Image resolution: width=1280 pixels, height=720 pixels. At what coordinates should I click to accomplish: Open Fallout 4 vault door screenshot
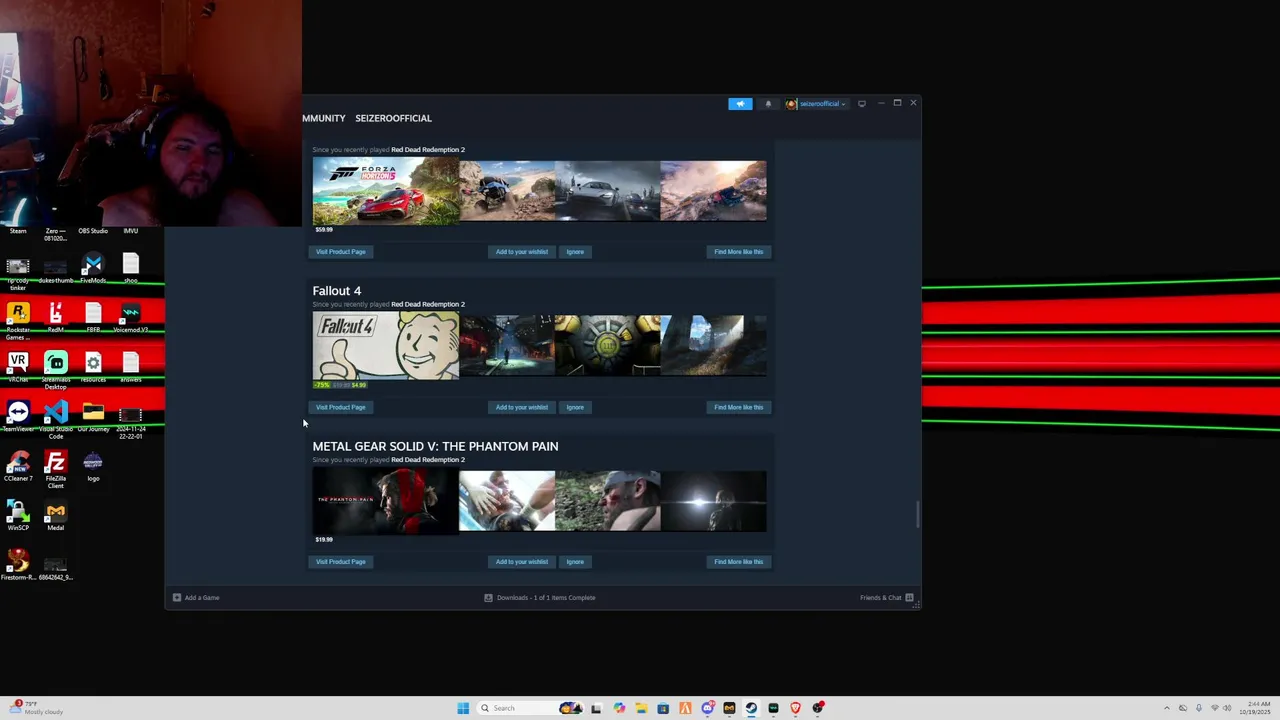(x=607, y=345)
